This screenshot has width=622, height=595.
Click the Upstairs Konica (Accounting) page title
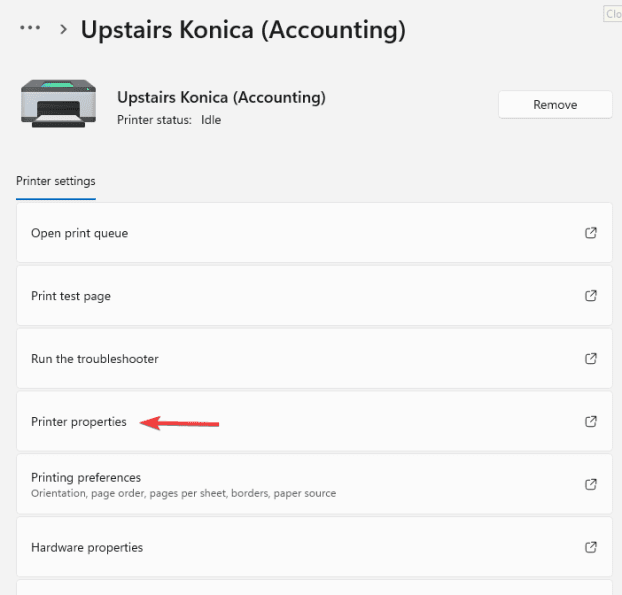[243, 30]
